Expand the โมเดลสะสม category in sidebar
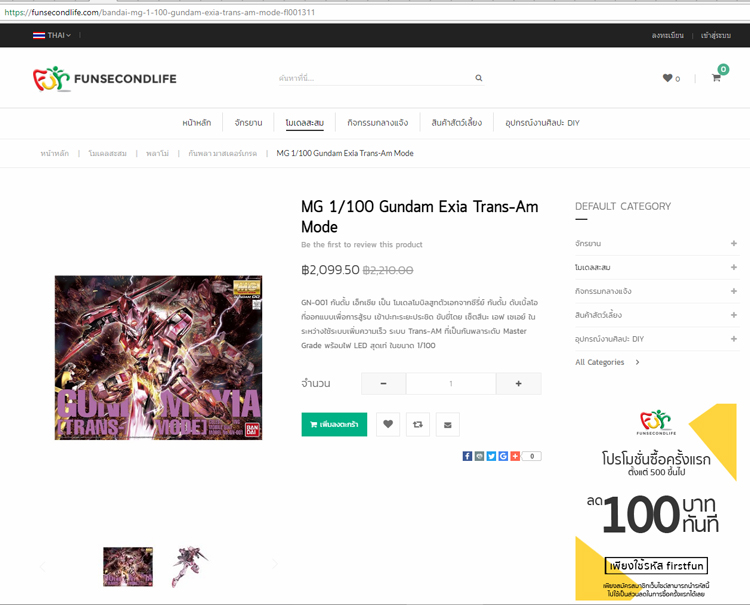 click(x=734, y=267)
